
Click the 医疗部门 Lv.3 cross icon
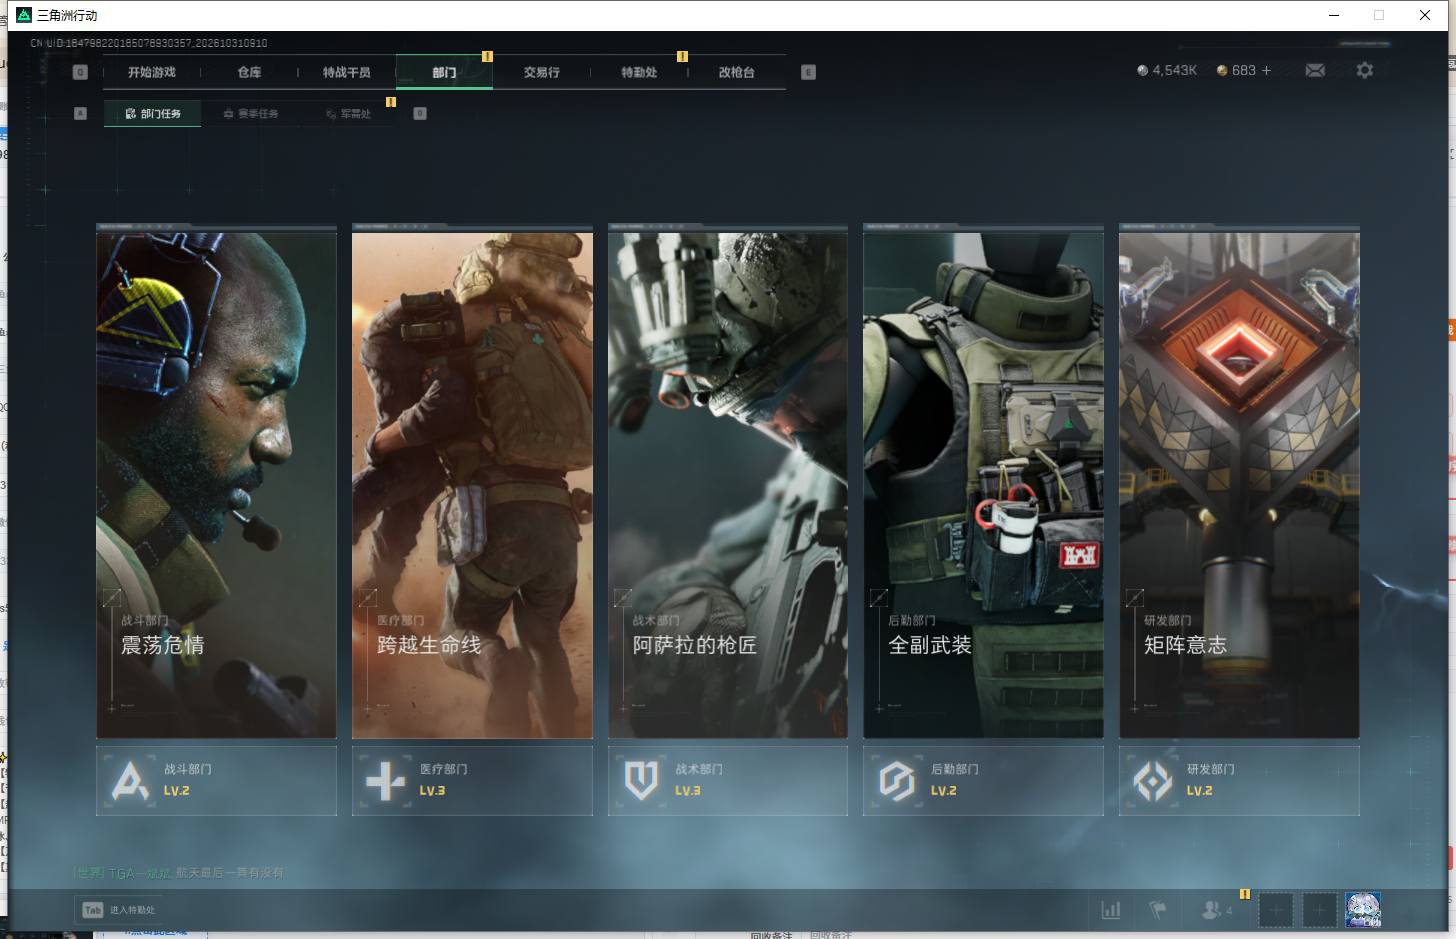[x=385, y=781]
